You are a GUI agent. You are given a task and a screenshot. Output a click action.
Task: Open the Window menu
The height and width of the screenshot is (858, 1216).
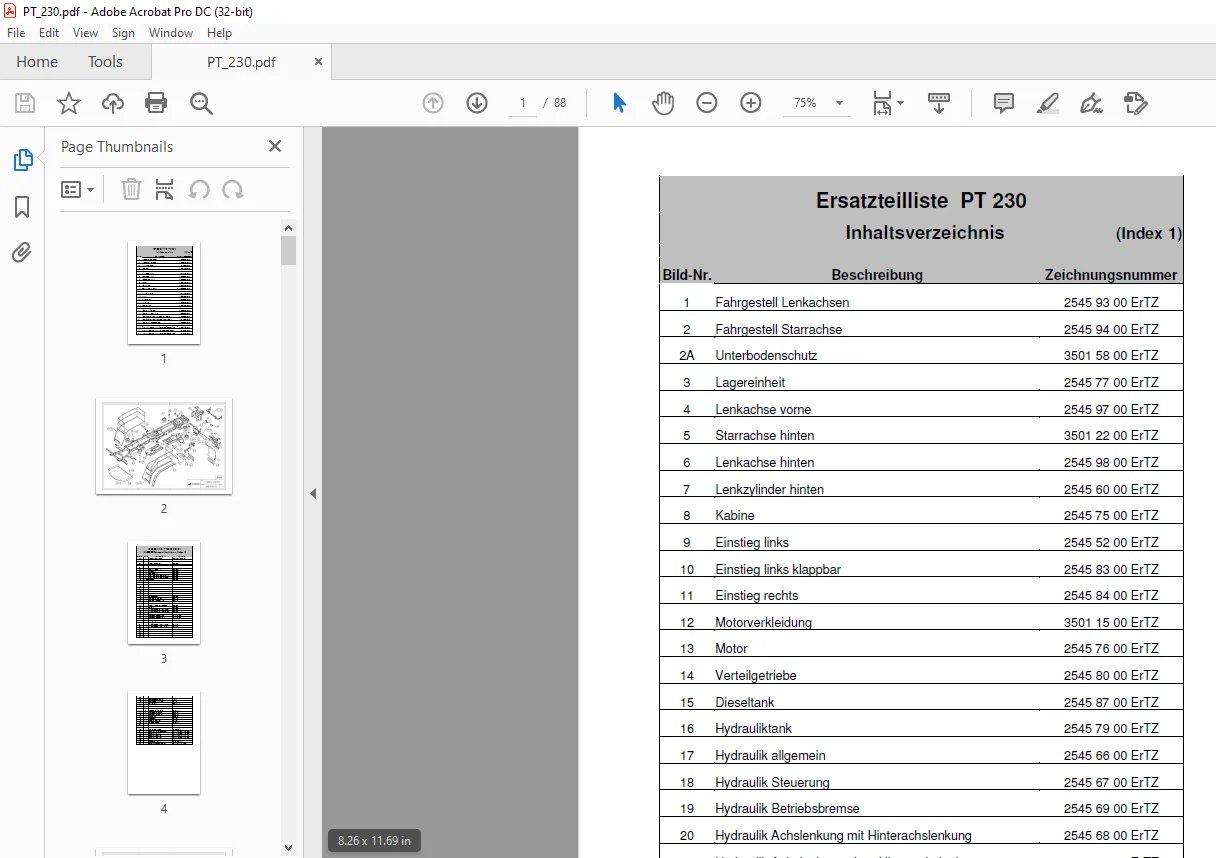(x=171, y=33)
